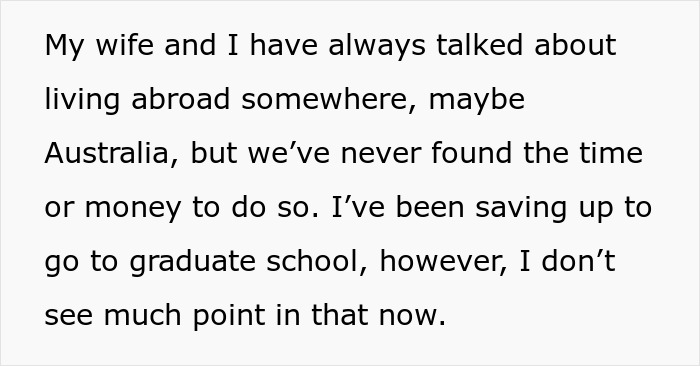Click the word "wife" in first line
Viewport: 700px width, 366px height.
[x=124, y=45]
